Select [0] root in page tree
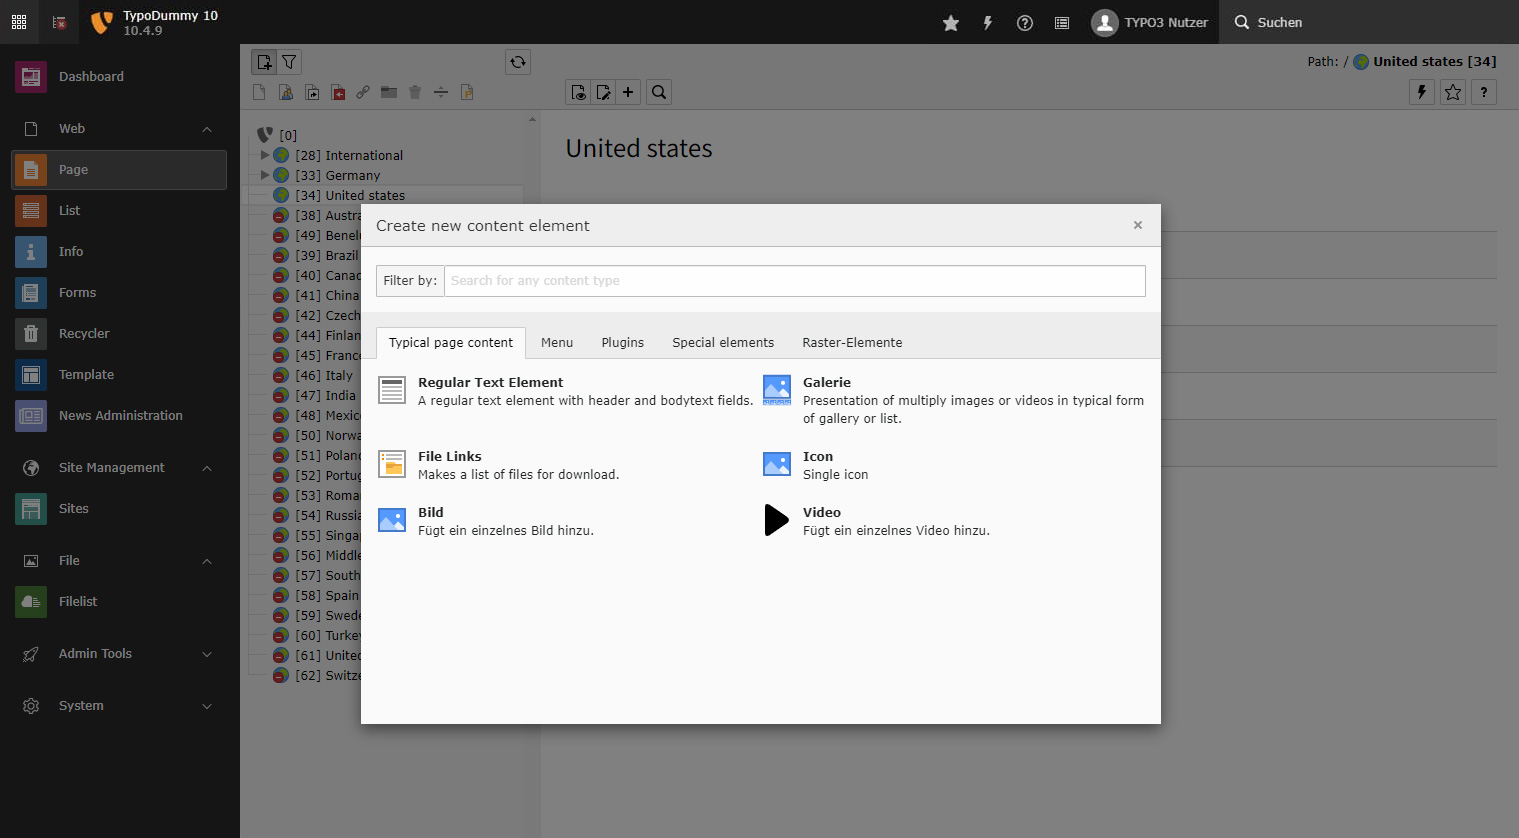Image resolution: width=1519 pixels, height=838 pixels. coord(288,136)
